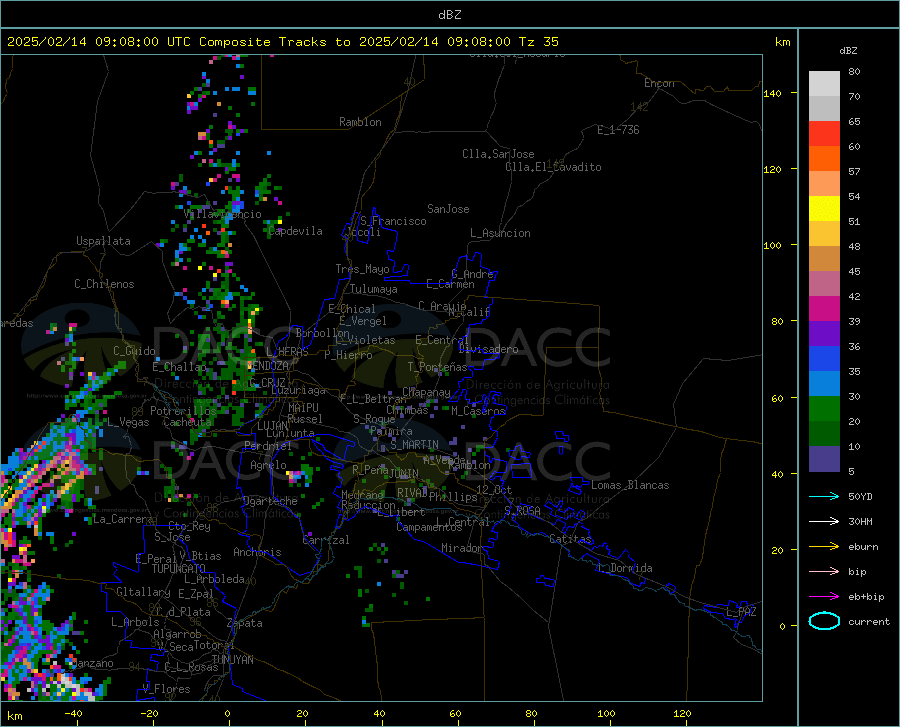Click the 'S_Francisco' map label
The image size is (900, 727).
[x=393, y=221]
